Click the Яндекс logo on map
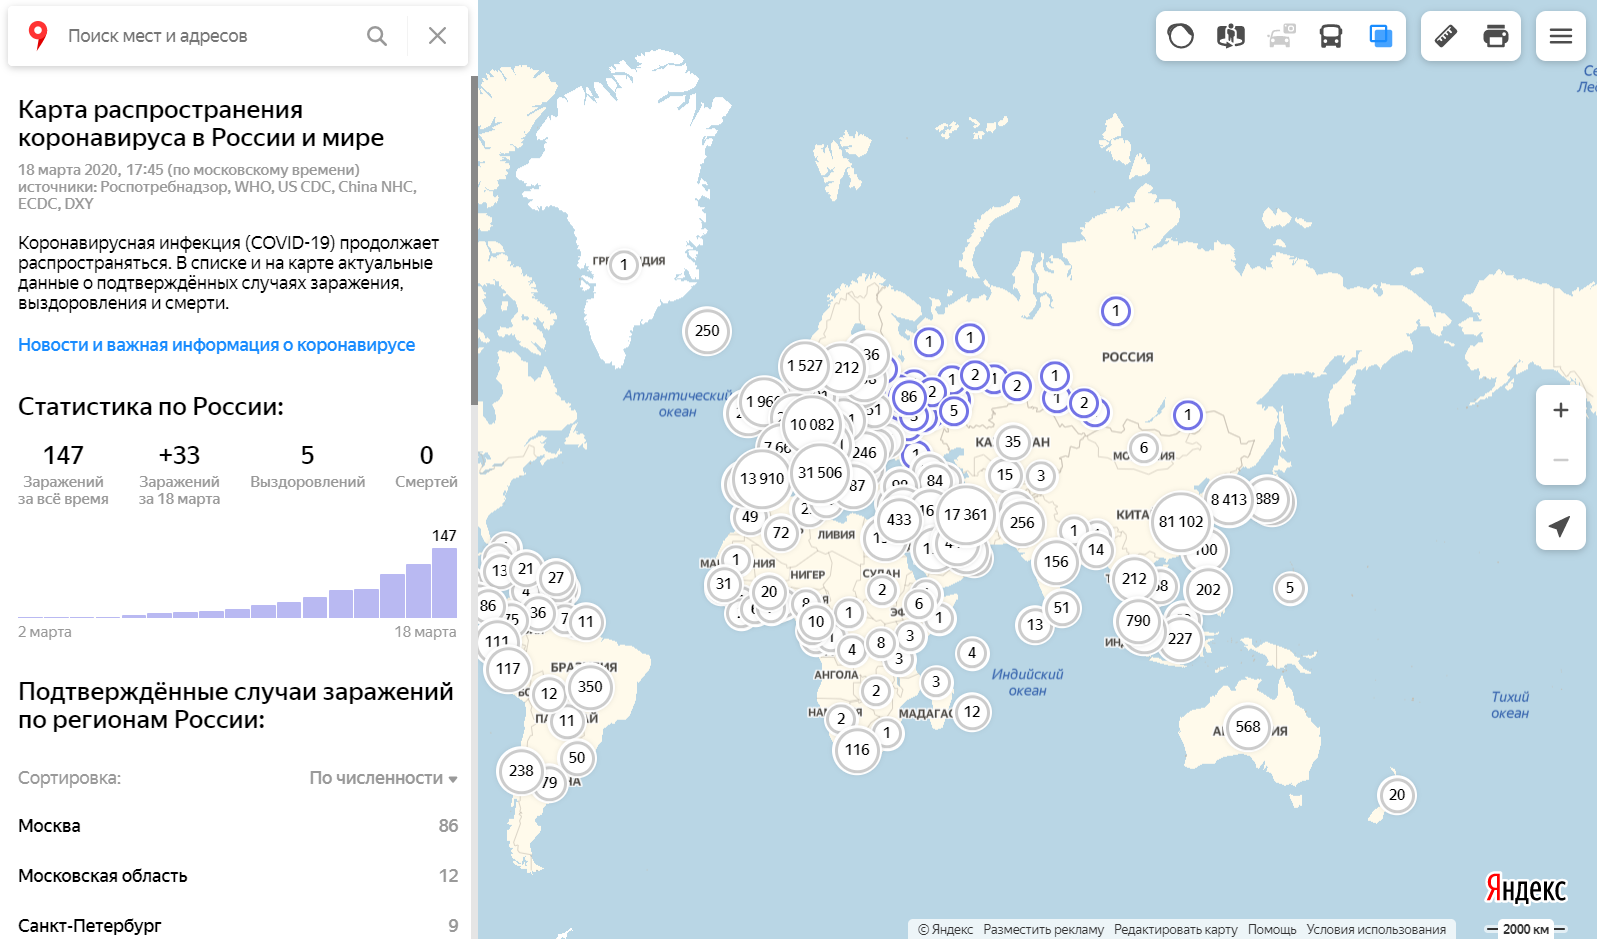The width and height of the screenshot is (1597, 939). 1525,888
